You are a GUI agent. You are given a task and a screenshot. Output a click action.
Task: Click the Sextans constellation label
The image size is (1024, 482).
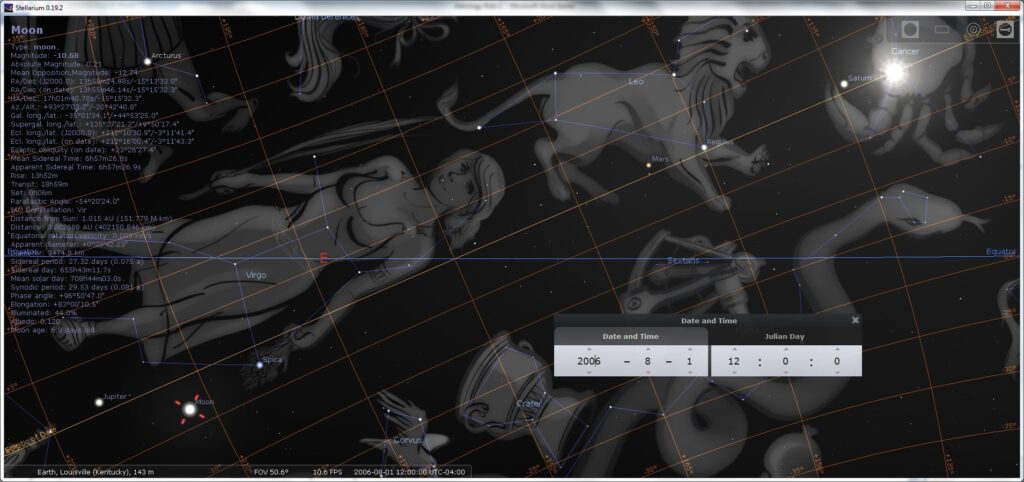point(682,261)
